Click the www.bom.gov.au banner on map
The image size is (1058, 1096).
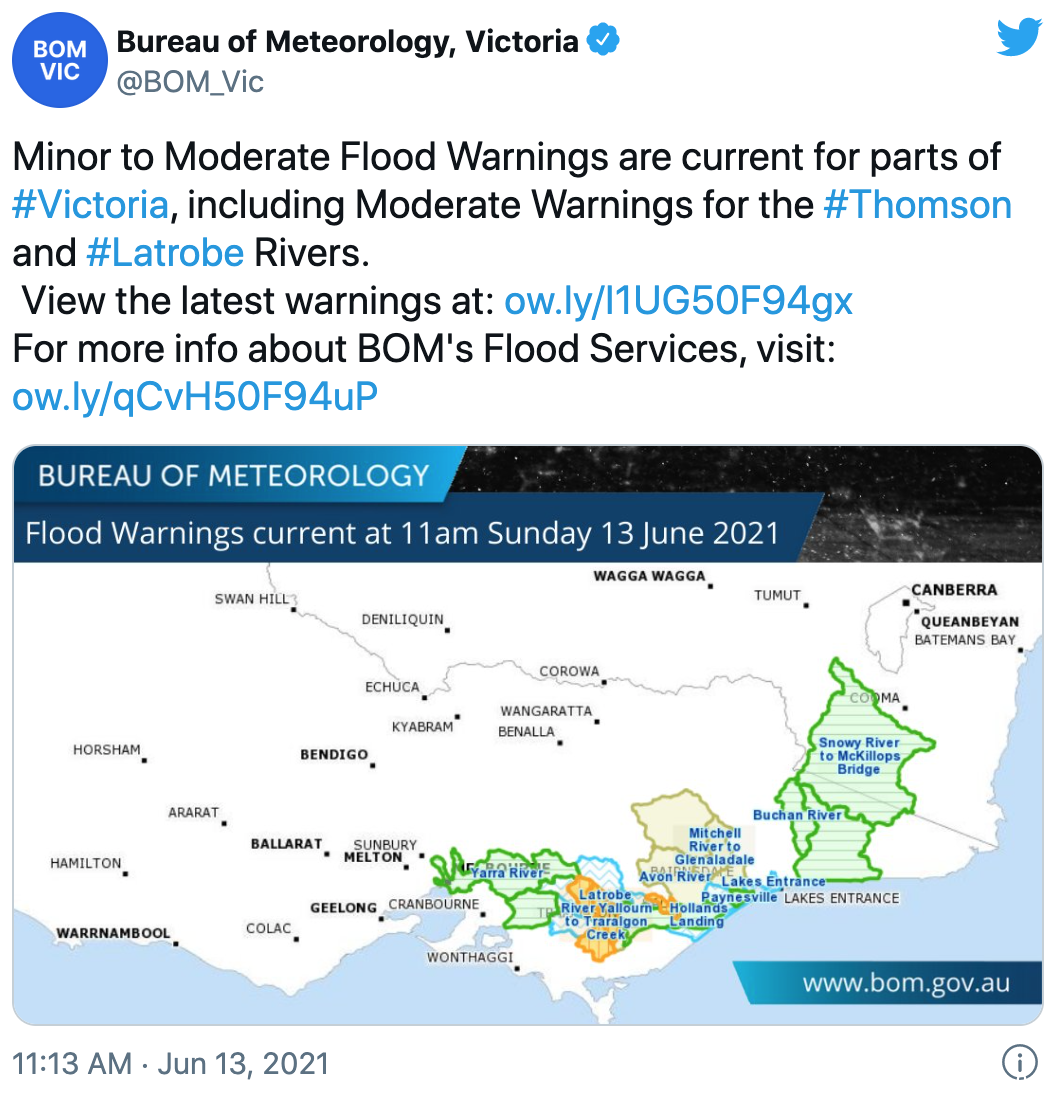(906, 983)
